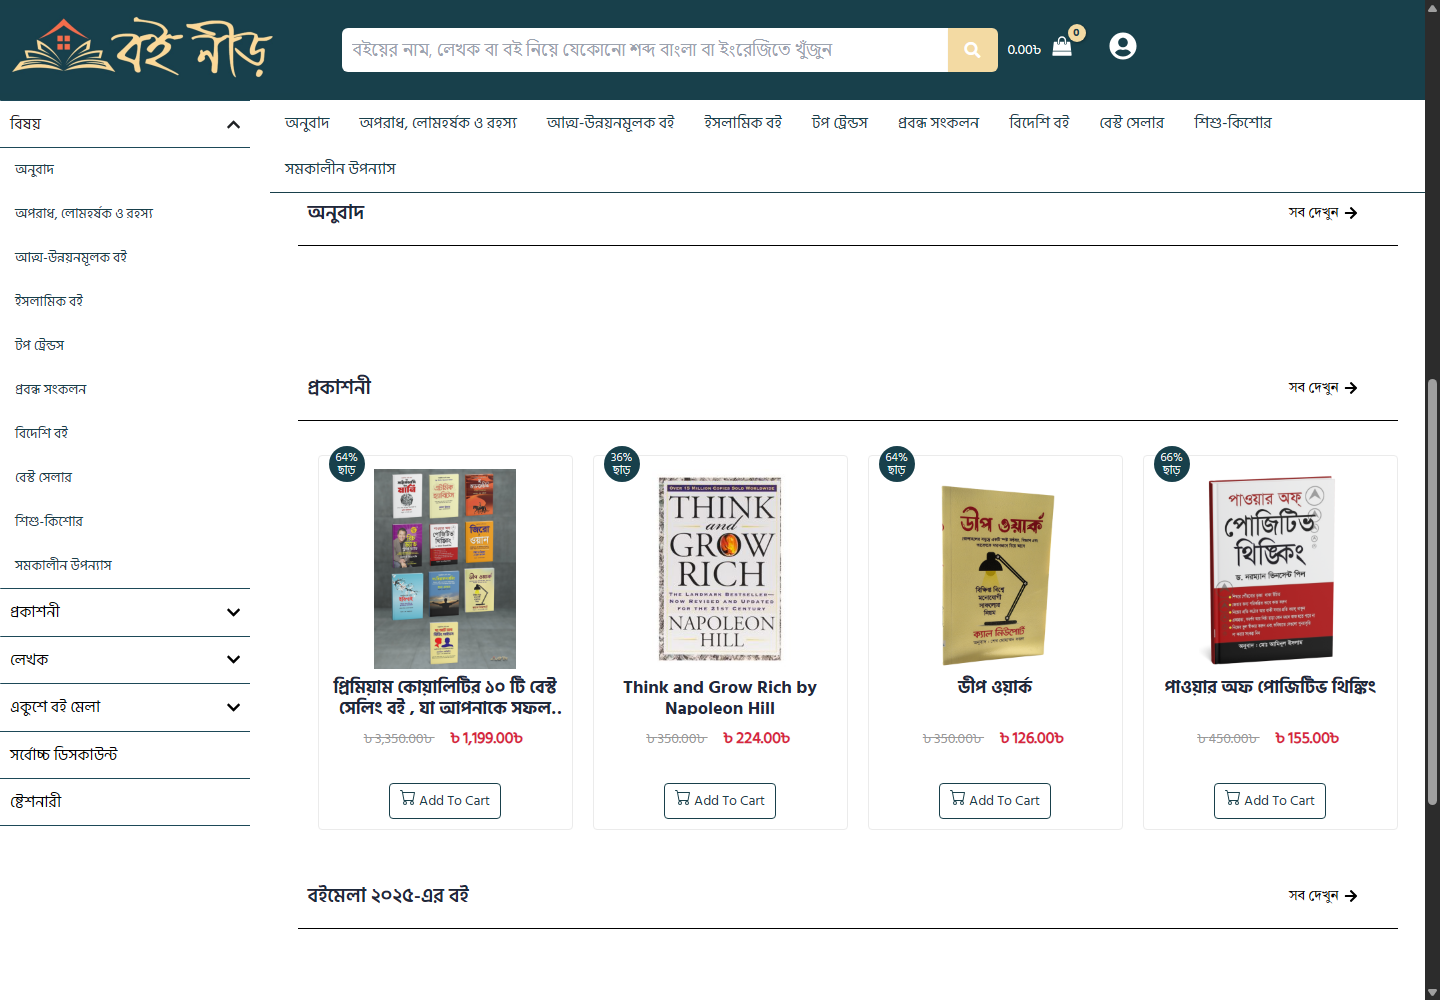Open the অনুবাদ top menu item
1440x1000 pixels.
307,123
